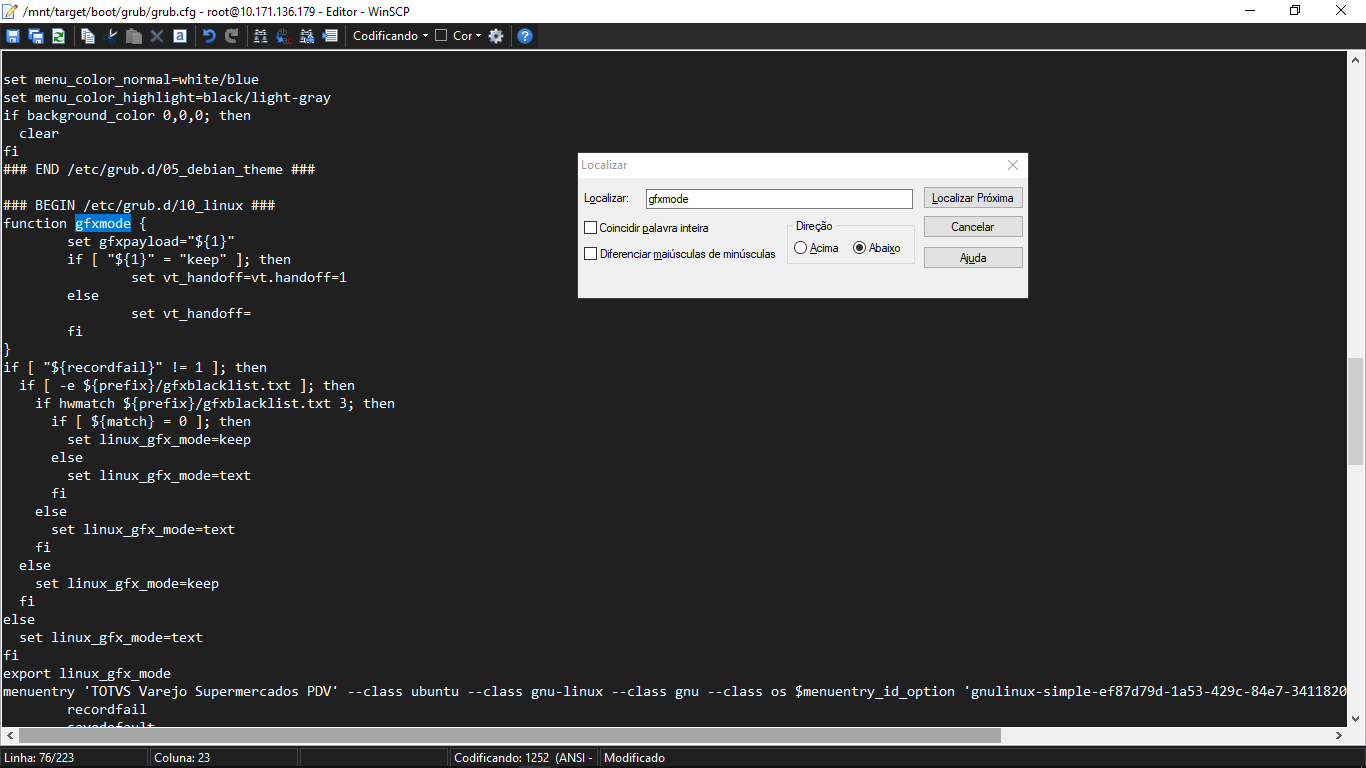Click the Ajuda button in dialog

[x=973, y=258]
